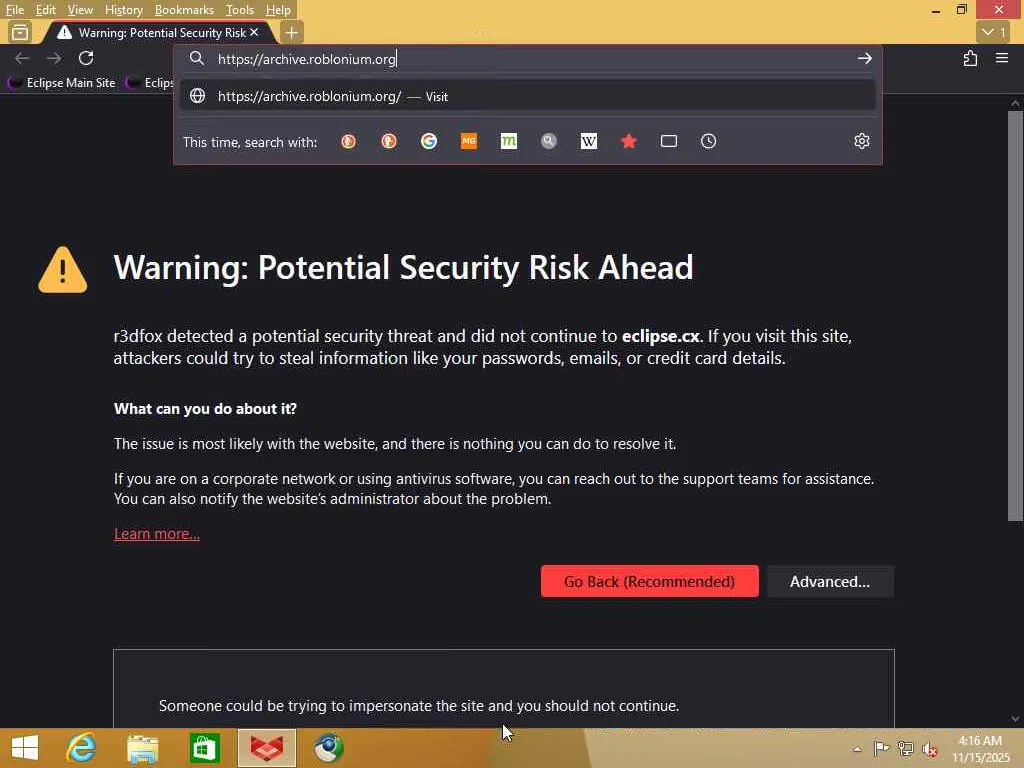Image resolution: width=1024 pixels, height=768 pixels.
Task: Open a new tab with plus button
Action: [x=292, y=32]
